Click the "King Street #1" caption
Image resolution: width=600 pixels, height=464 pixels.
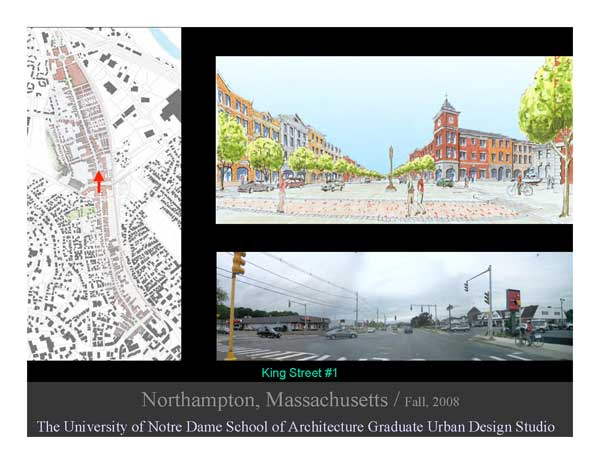[299, 373]
